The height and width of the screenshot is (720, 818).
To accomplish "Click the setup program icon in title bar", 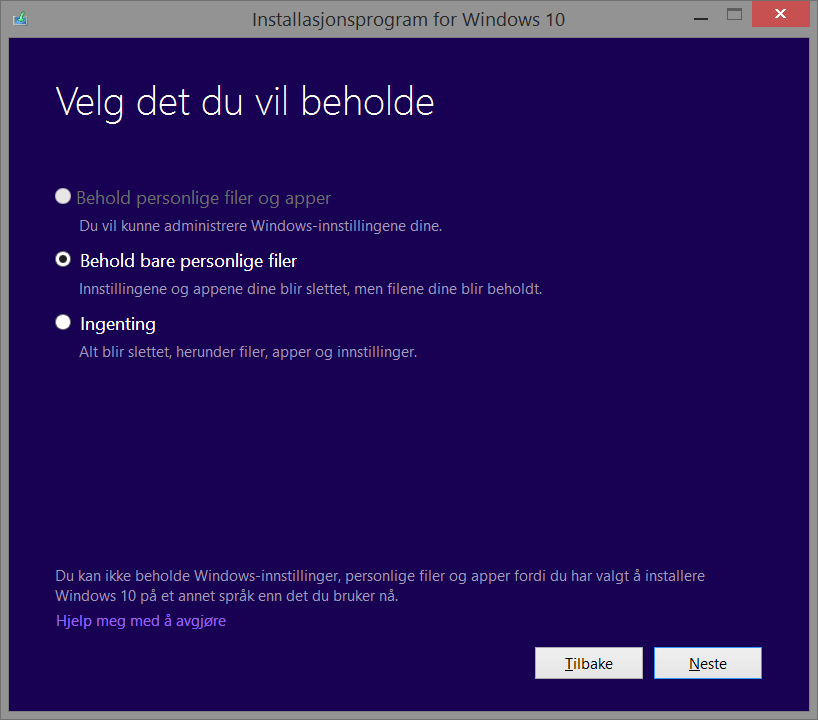I will [x=20, y=19].
